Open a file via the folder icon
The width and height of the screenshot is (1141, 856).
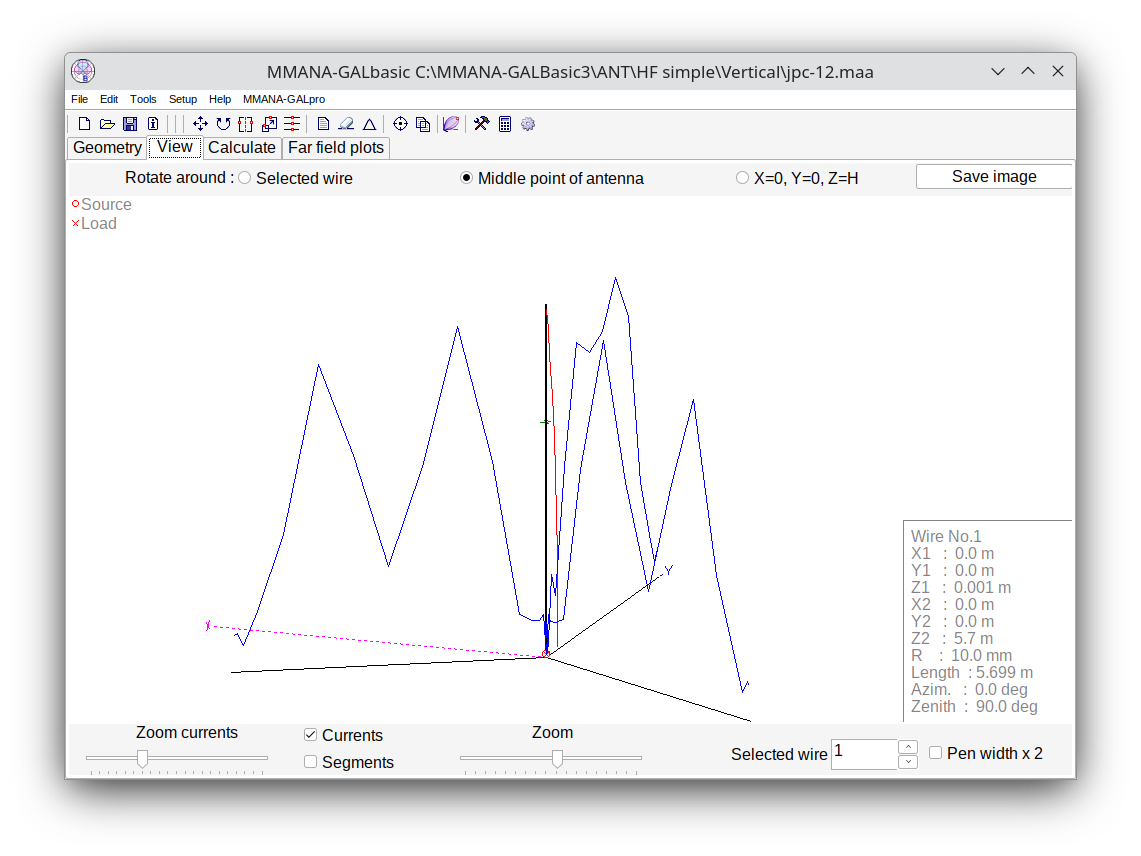[x=107, y=124]
